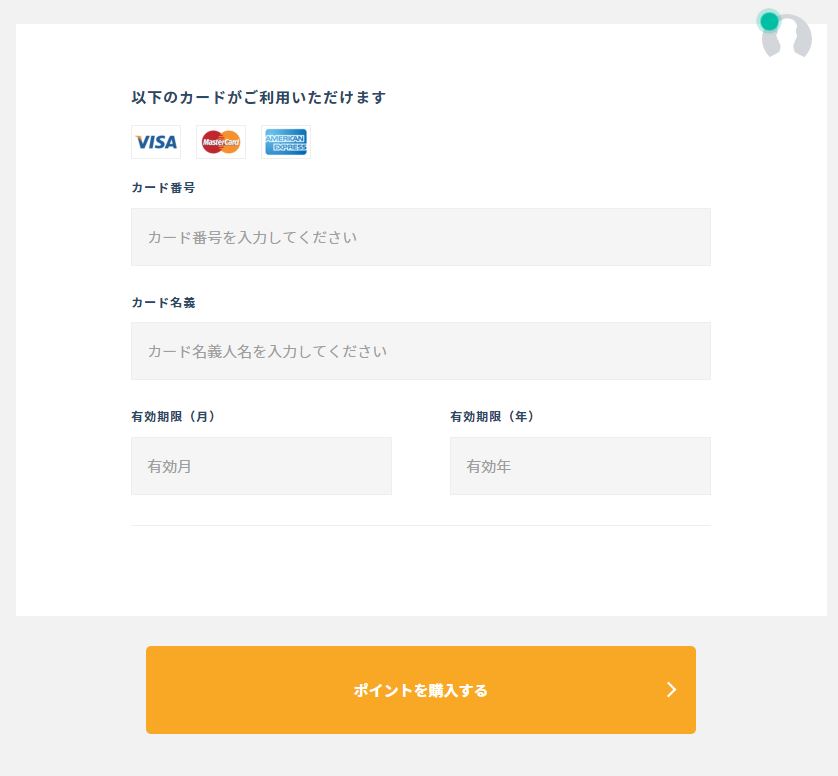Click the カード名義 label
Screen dimensions: 838x776
164,302
